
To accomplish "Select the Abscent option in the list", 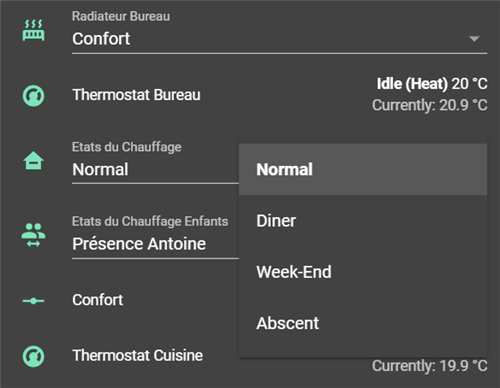I will click(x=363, y=323).
